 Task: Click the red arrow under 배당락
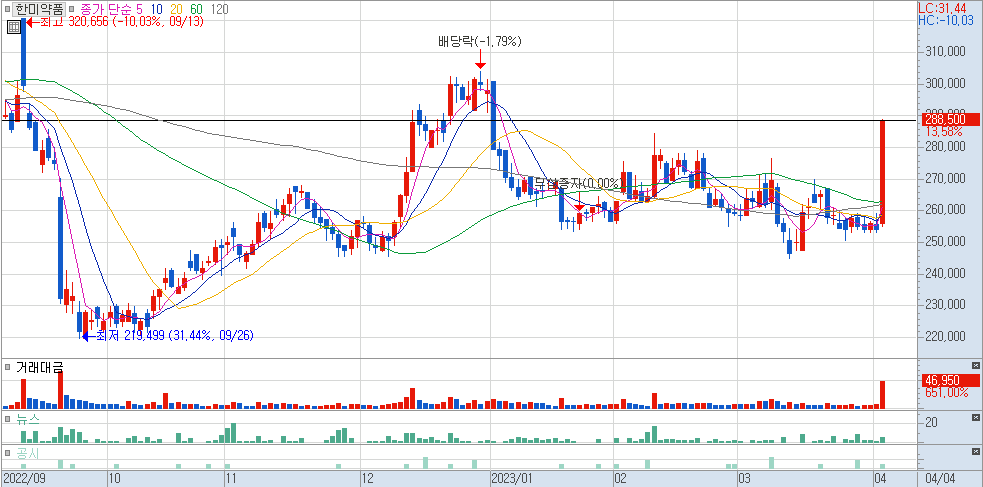click(480, 61)
